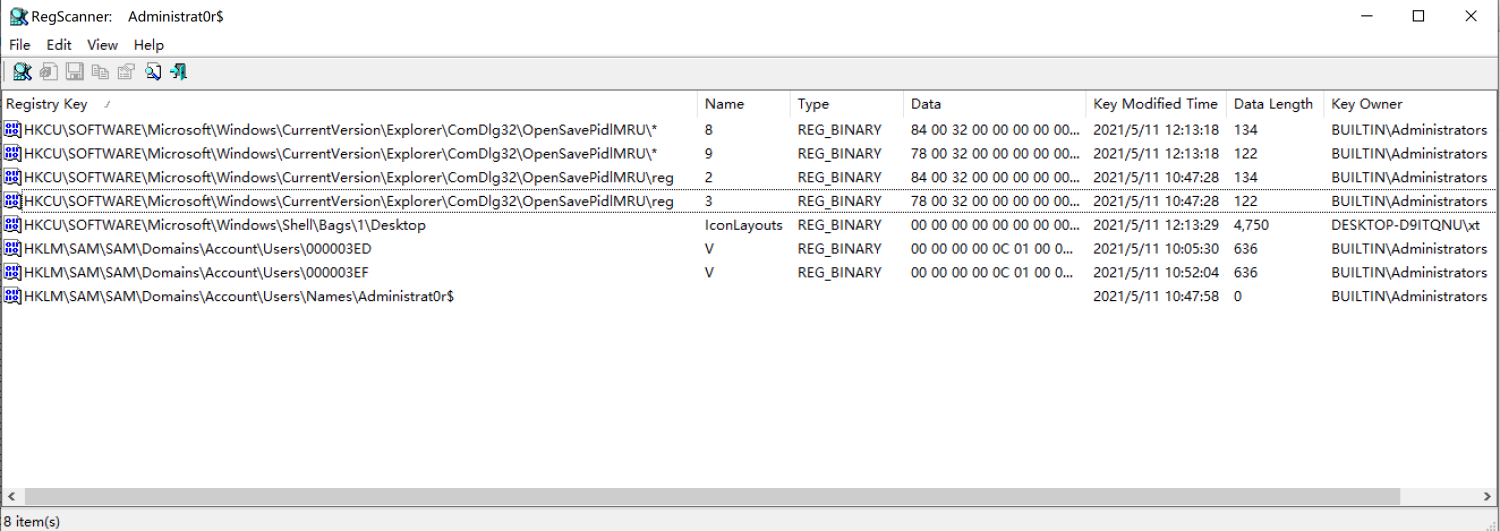Click registry icon of Shell\Bags\1\Desktop row

point(13,225)
